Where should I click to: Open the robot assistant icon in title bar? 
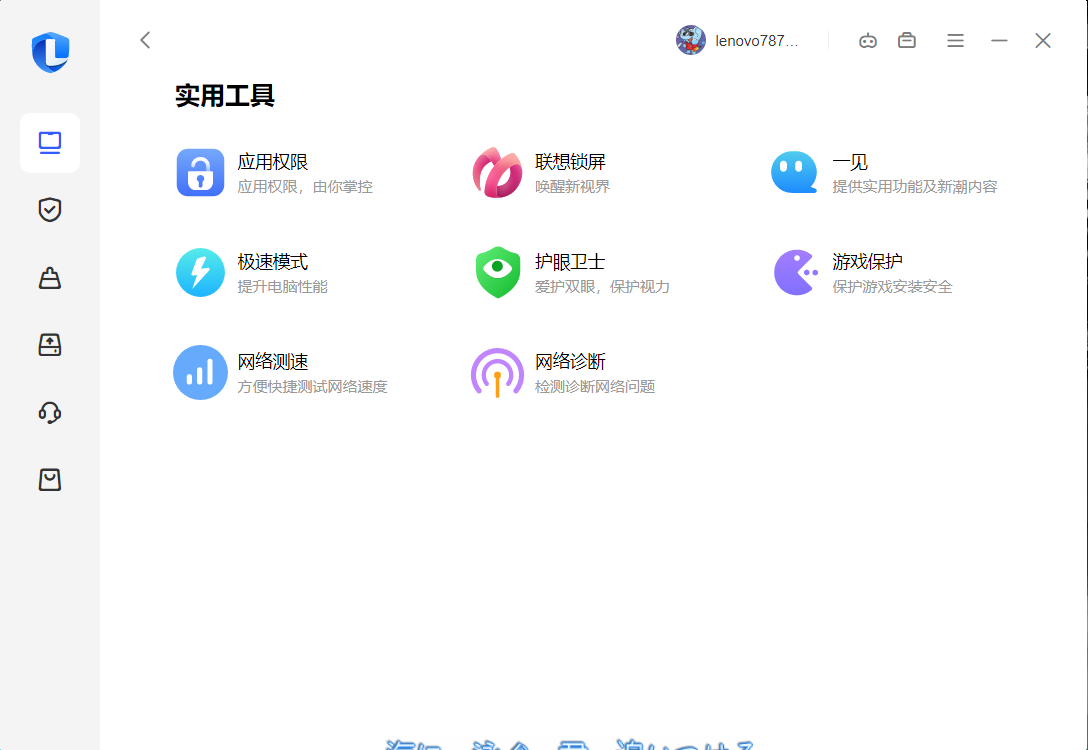click(x=867, y=41)
